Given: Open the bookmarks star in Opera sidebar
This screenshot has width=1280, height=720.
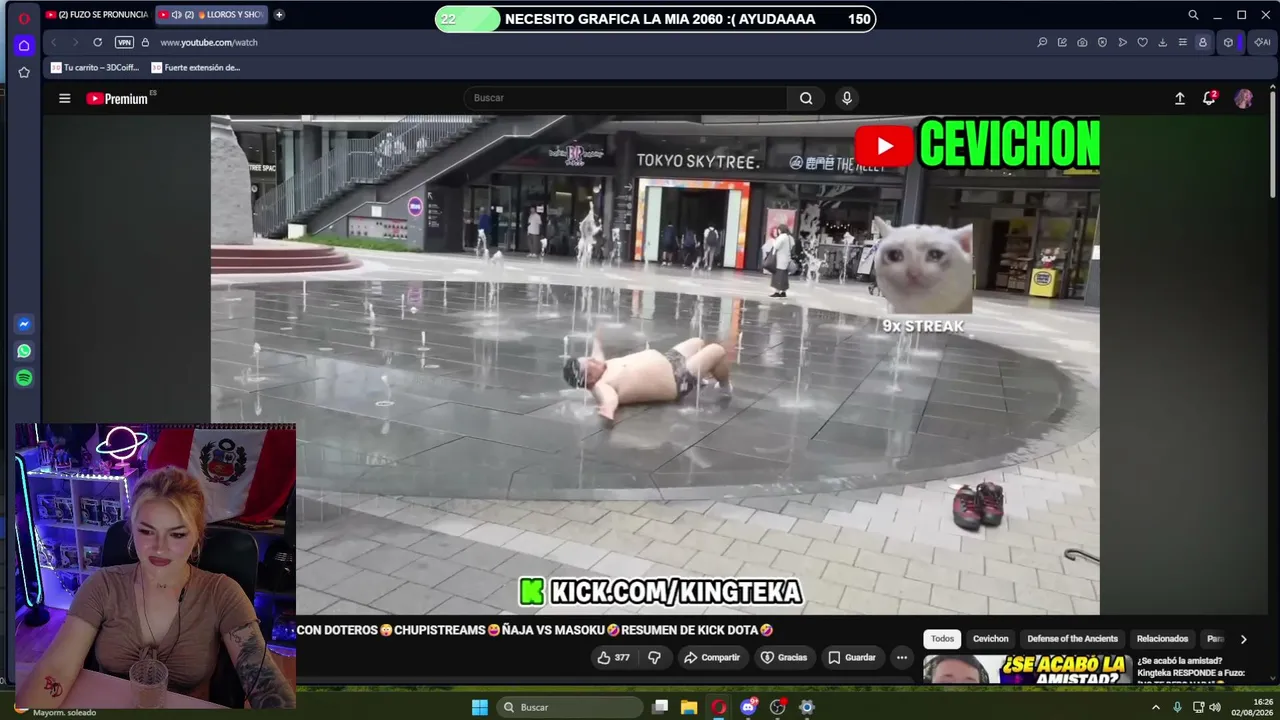Looking at the screenshot, I should 24,72.
